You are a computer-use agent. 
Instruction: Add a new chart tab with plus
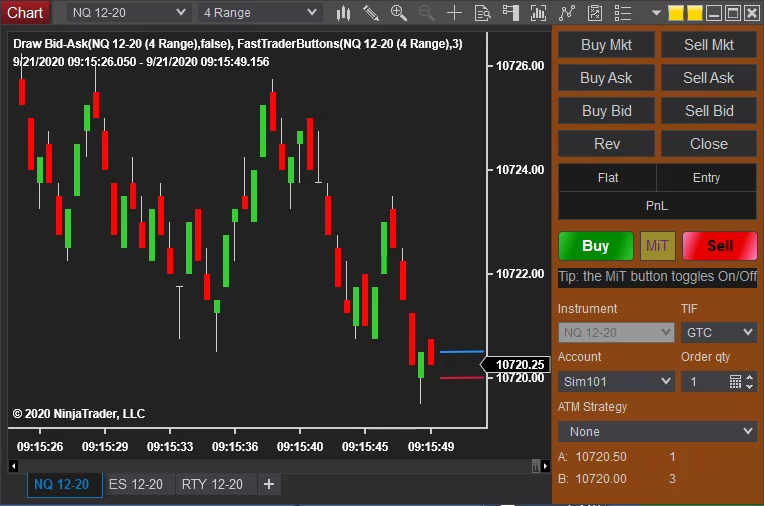point(268,484)
